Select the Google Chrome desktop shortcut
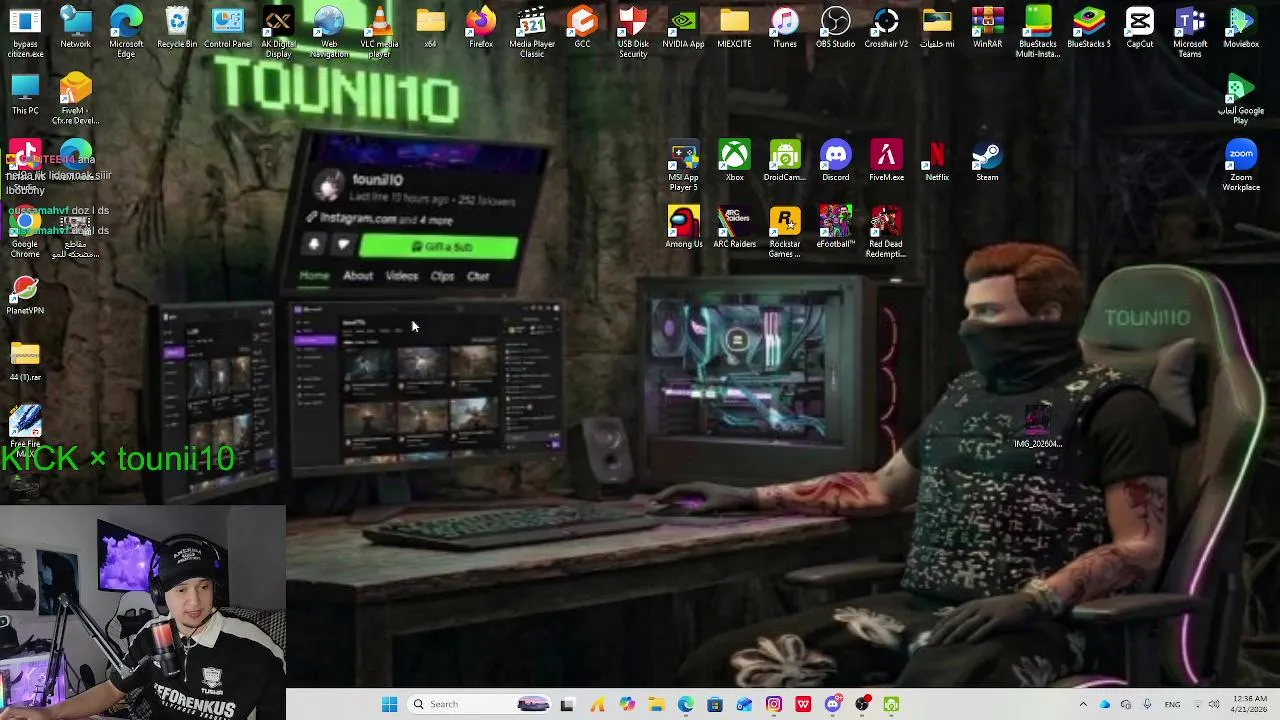 (x=25, y=232)
